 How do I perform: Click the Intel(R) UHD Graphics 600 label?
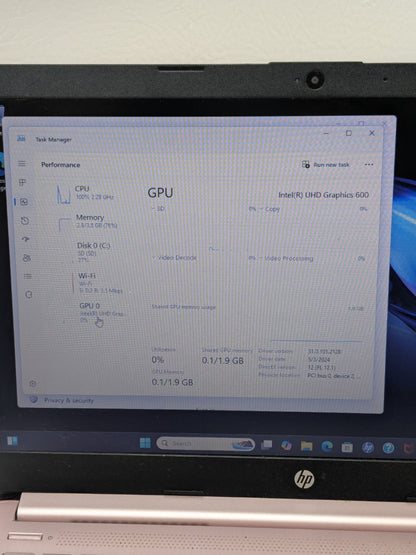(x=324, y=195)
